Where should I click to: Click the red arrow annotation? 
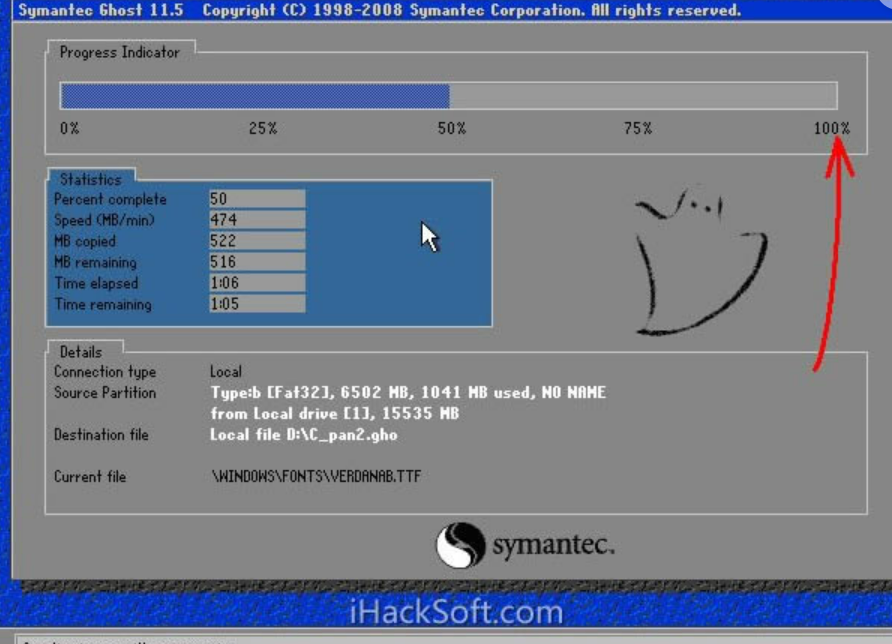(x=832, y=250)
